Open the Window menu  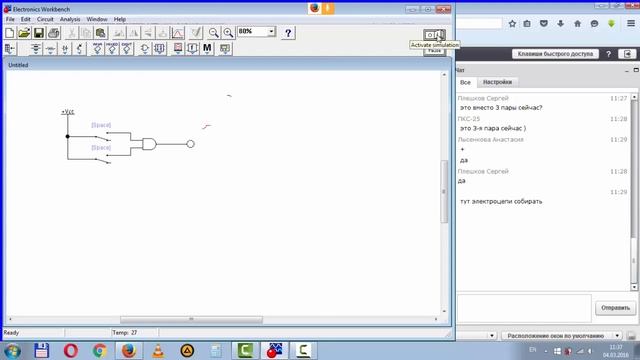[x=97, y=19]
